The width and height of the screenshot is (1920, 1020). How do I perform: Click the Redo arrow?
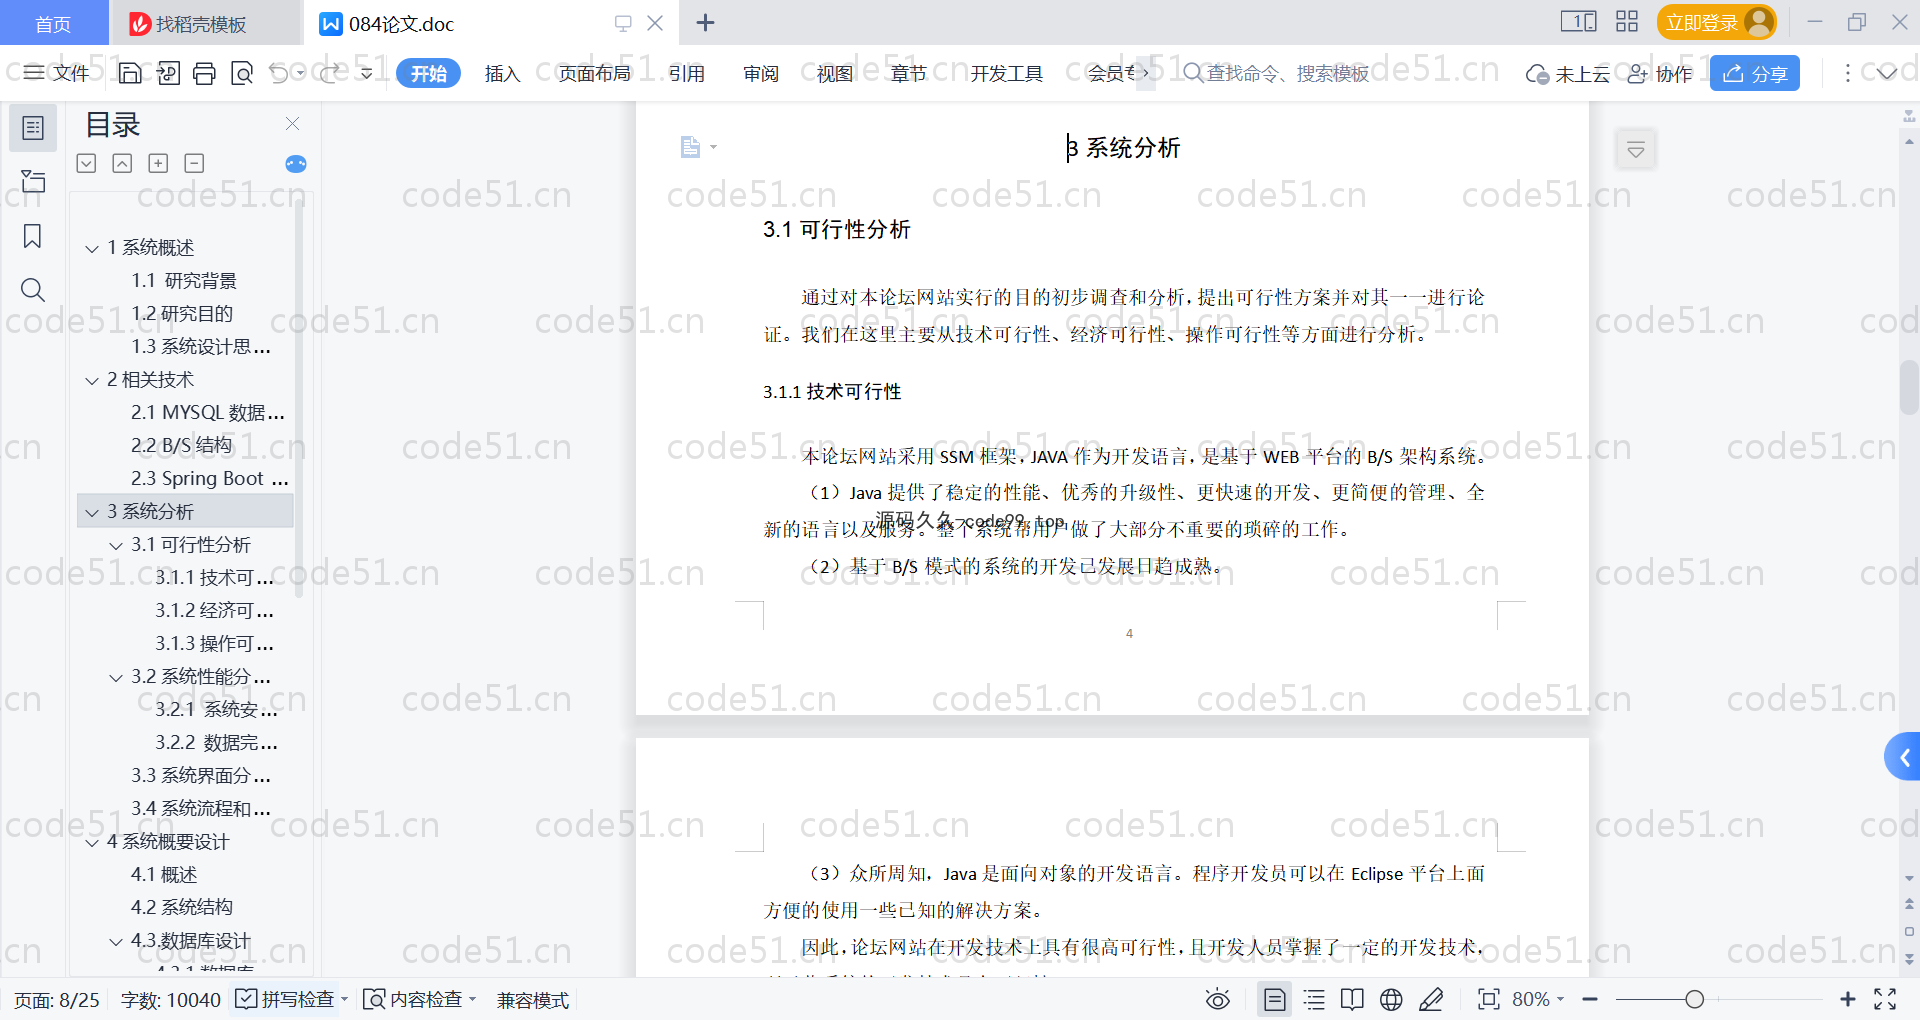(x=330, y=73)
